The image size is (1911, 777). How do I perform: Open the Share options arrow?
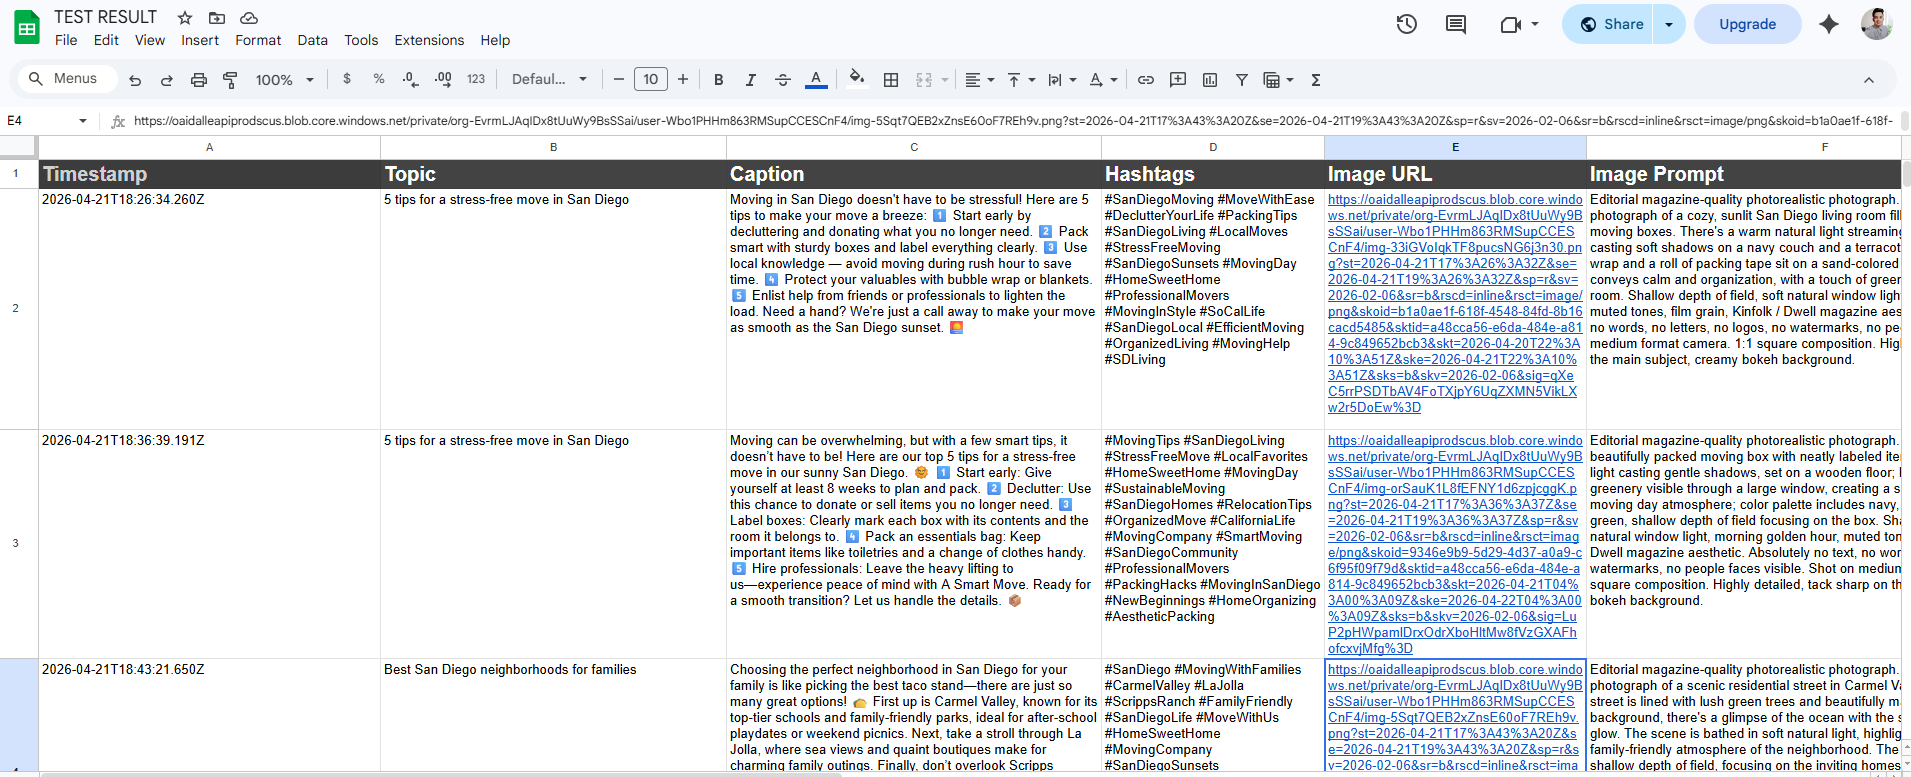[1668, 24]
